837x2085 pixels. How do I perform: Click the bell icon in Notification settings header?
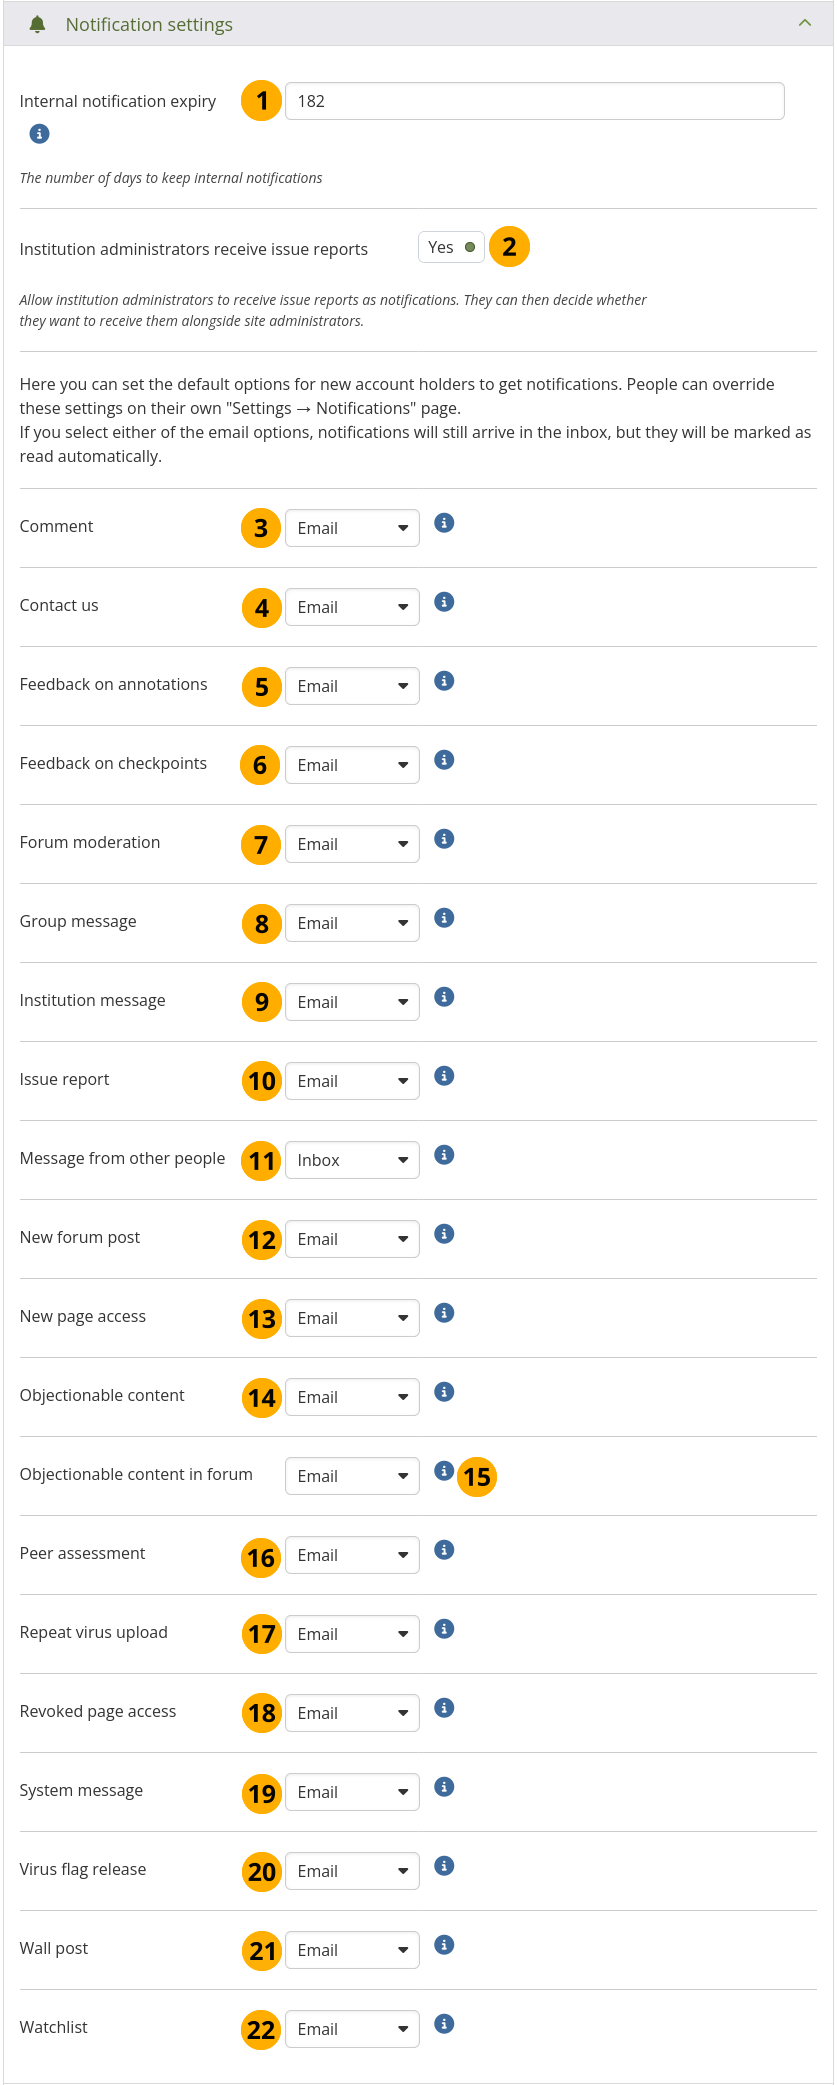pos(37,24)
